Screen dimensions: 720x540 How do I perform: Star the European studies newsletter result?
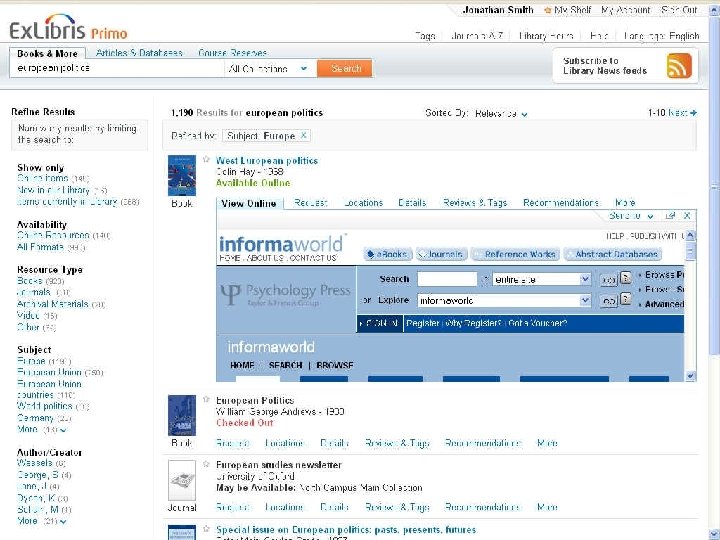pos(206,464)
